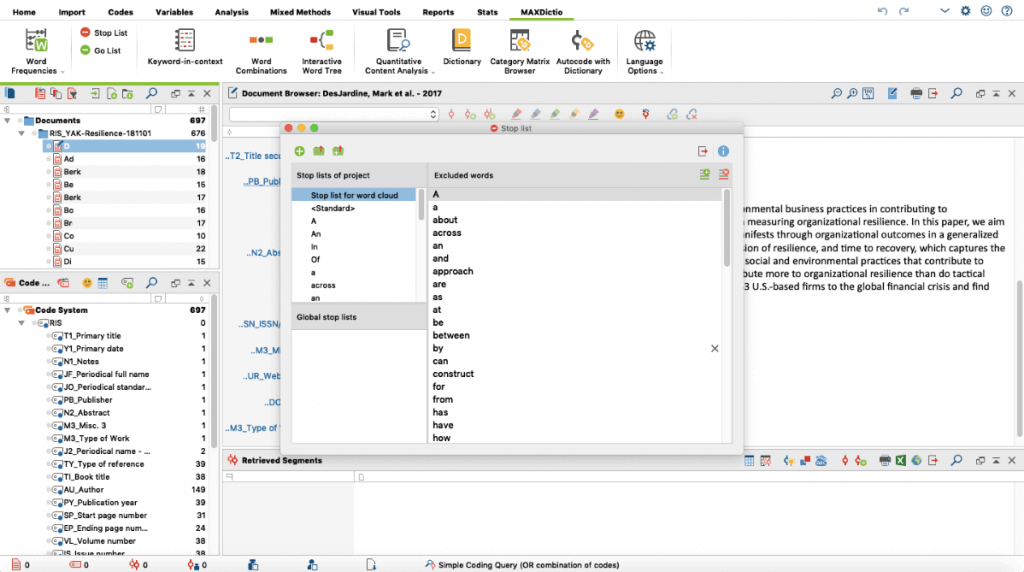Viewport: 1024px width, 572px height.
Task: Click Autocode with Dictionary
Action: [583, 51]
